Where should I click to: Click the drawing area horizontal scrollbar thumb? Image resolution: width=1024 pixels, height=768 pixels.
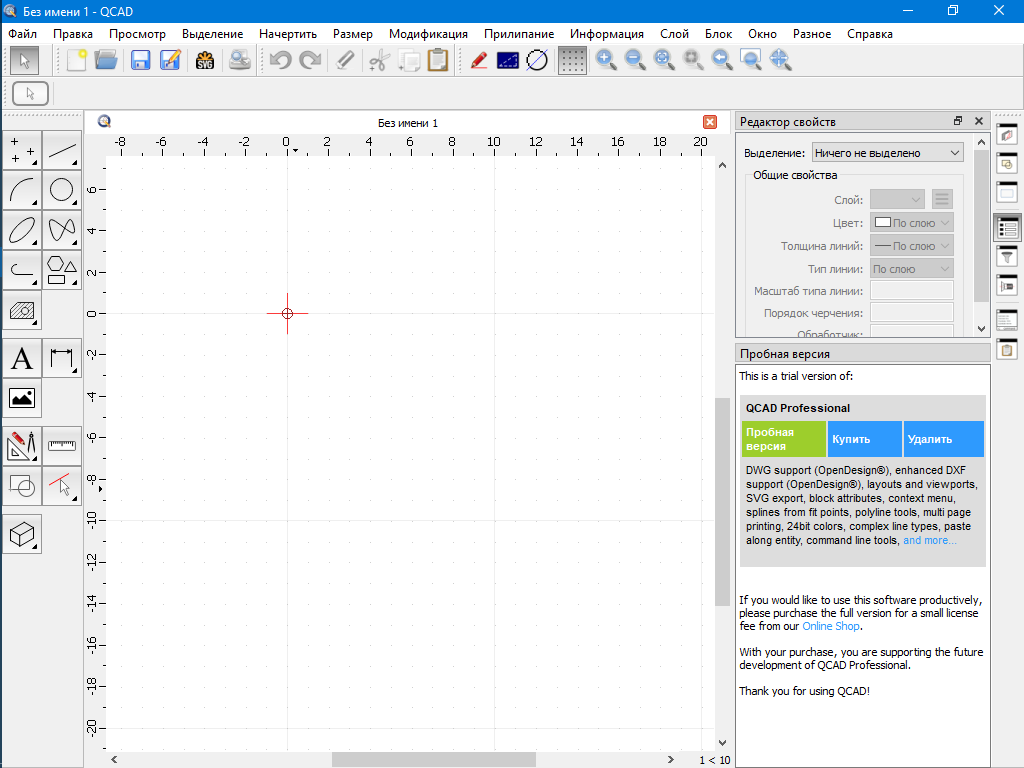pyautogui.click(x=434, y=760)
